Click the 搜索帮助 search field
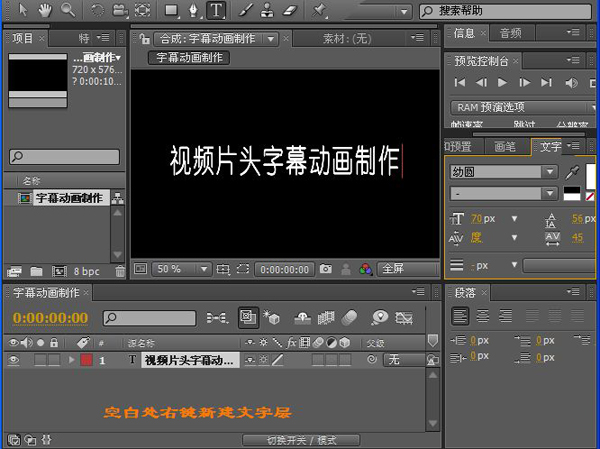 pos(506,11)
